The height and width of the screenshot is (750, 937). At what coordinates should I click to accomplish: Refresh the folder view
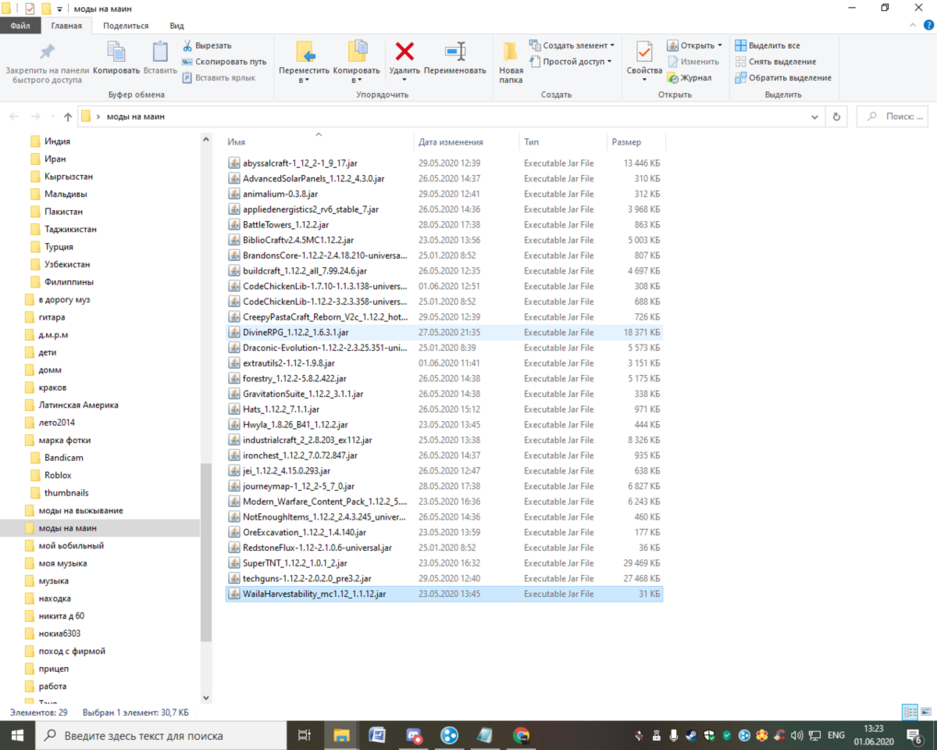(837, 117)
